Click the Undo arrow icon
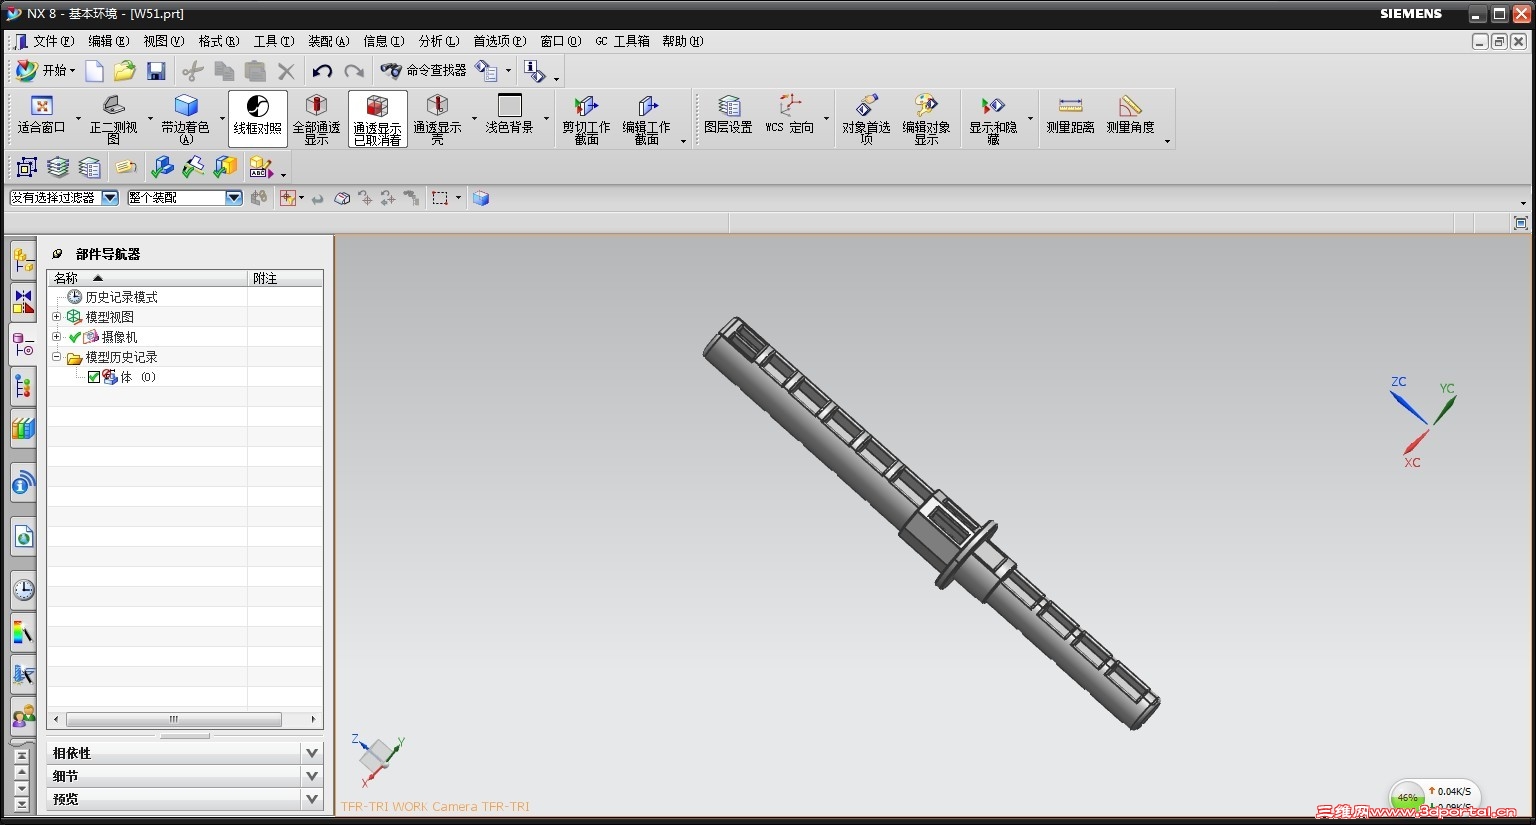This screenshot has width=1536, height=825. (322, 71)
